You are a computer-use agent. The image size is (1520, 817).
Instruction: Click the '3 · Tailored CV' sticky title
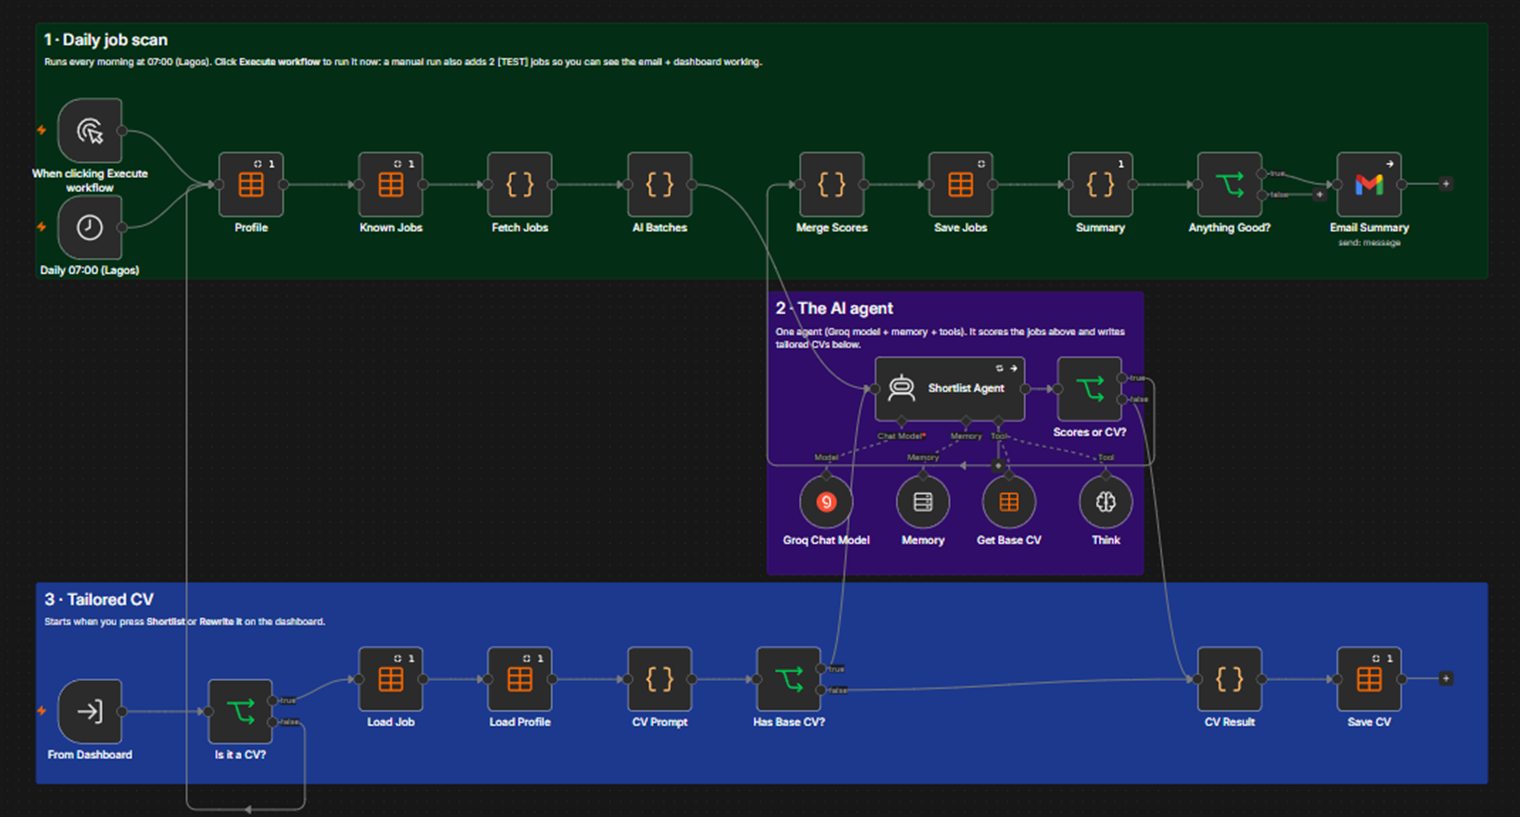[99, 599]
